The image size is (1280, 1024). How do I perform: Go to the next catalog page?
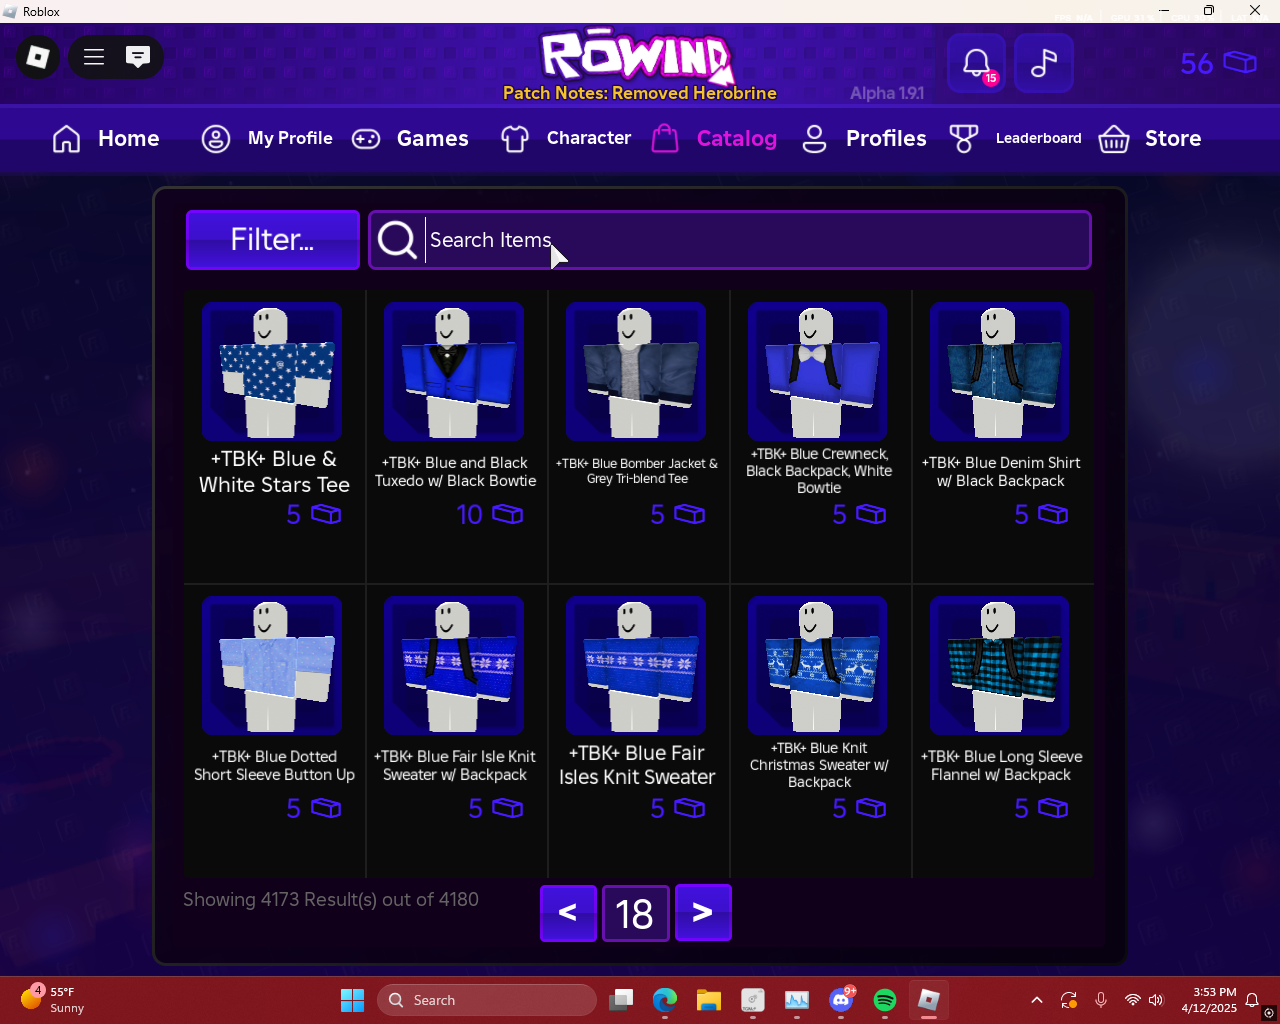click(703, 913)
